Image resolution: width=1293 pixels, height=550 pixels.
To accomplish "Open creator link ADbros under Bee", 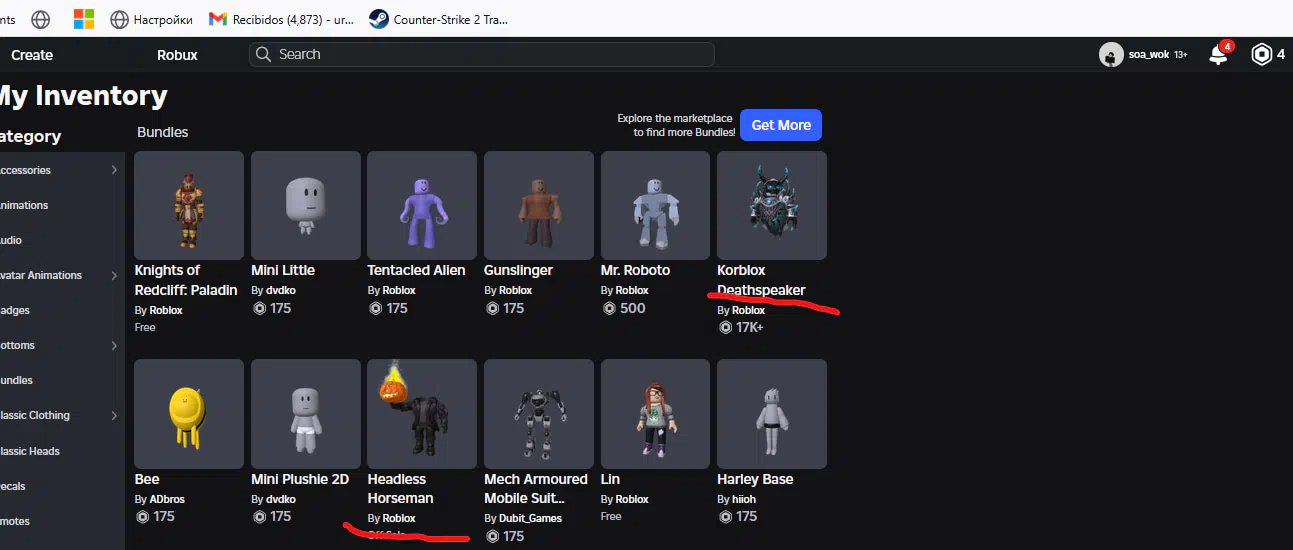I will pos(167,499).
